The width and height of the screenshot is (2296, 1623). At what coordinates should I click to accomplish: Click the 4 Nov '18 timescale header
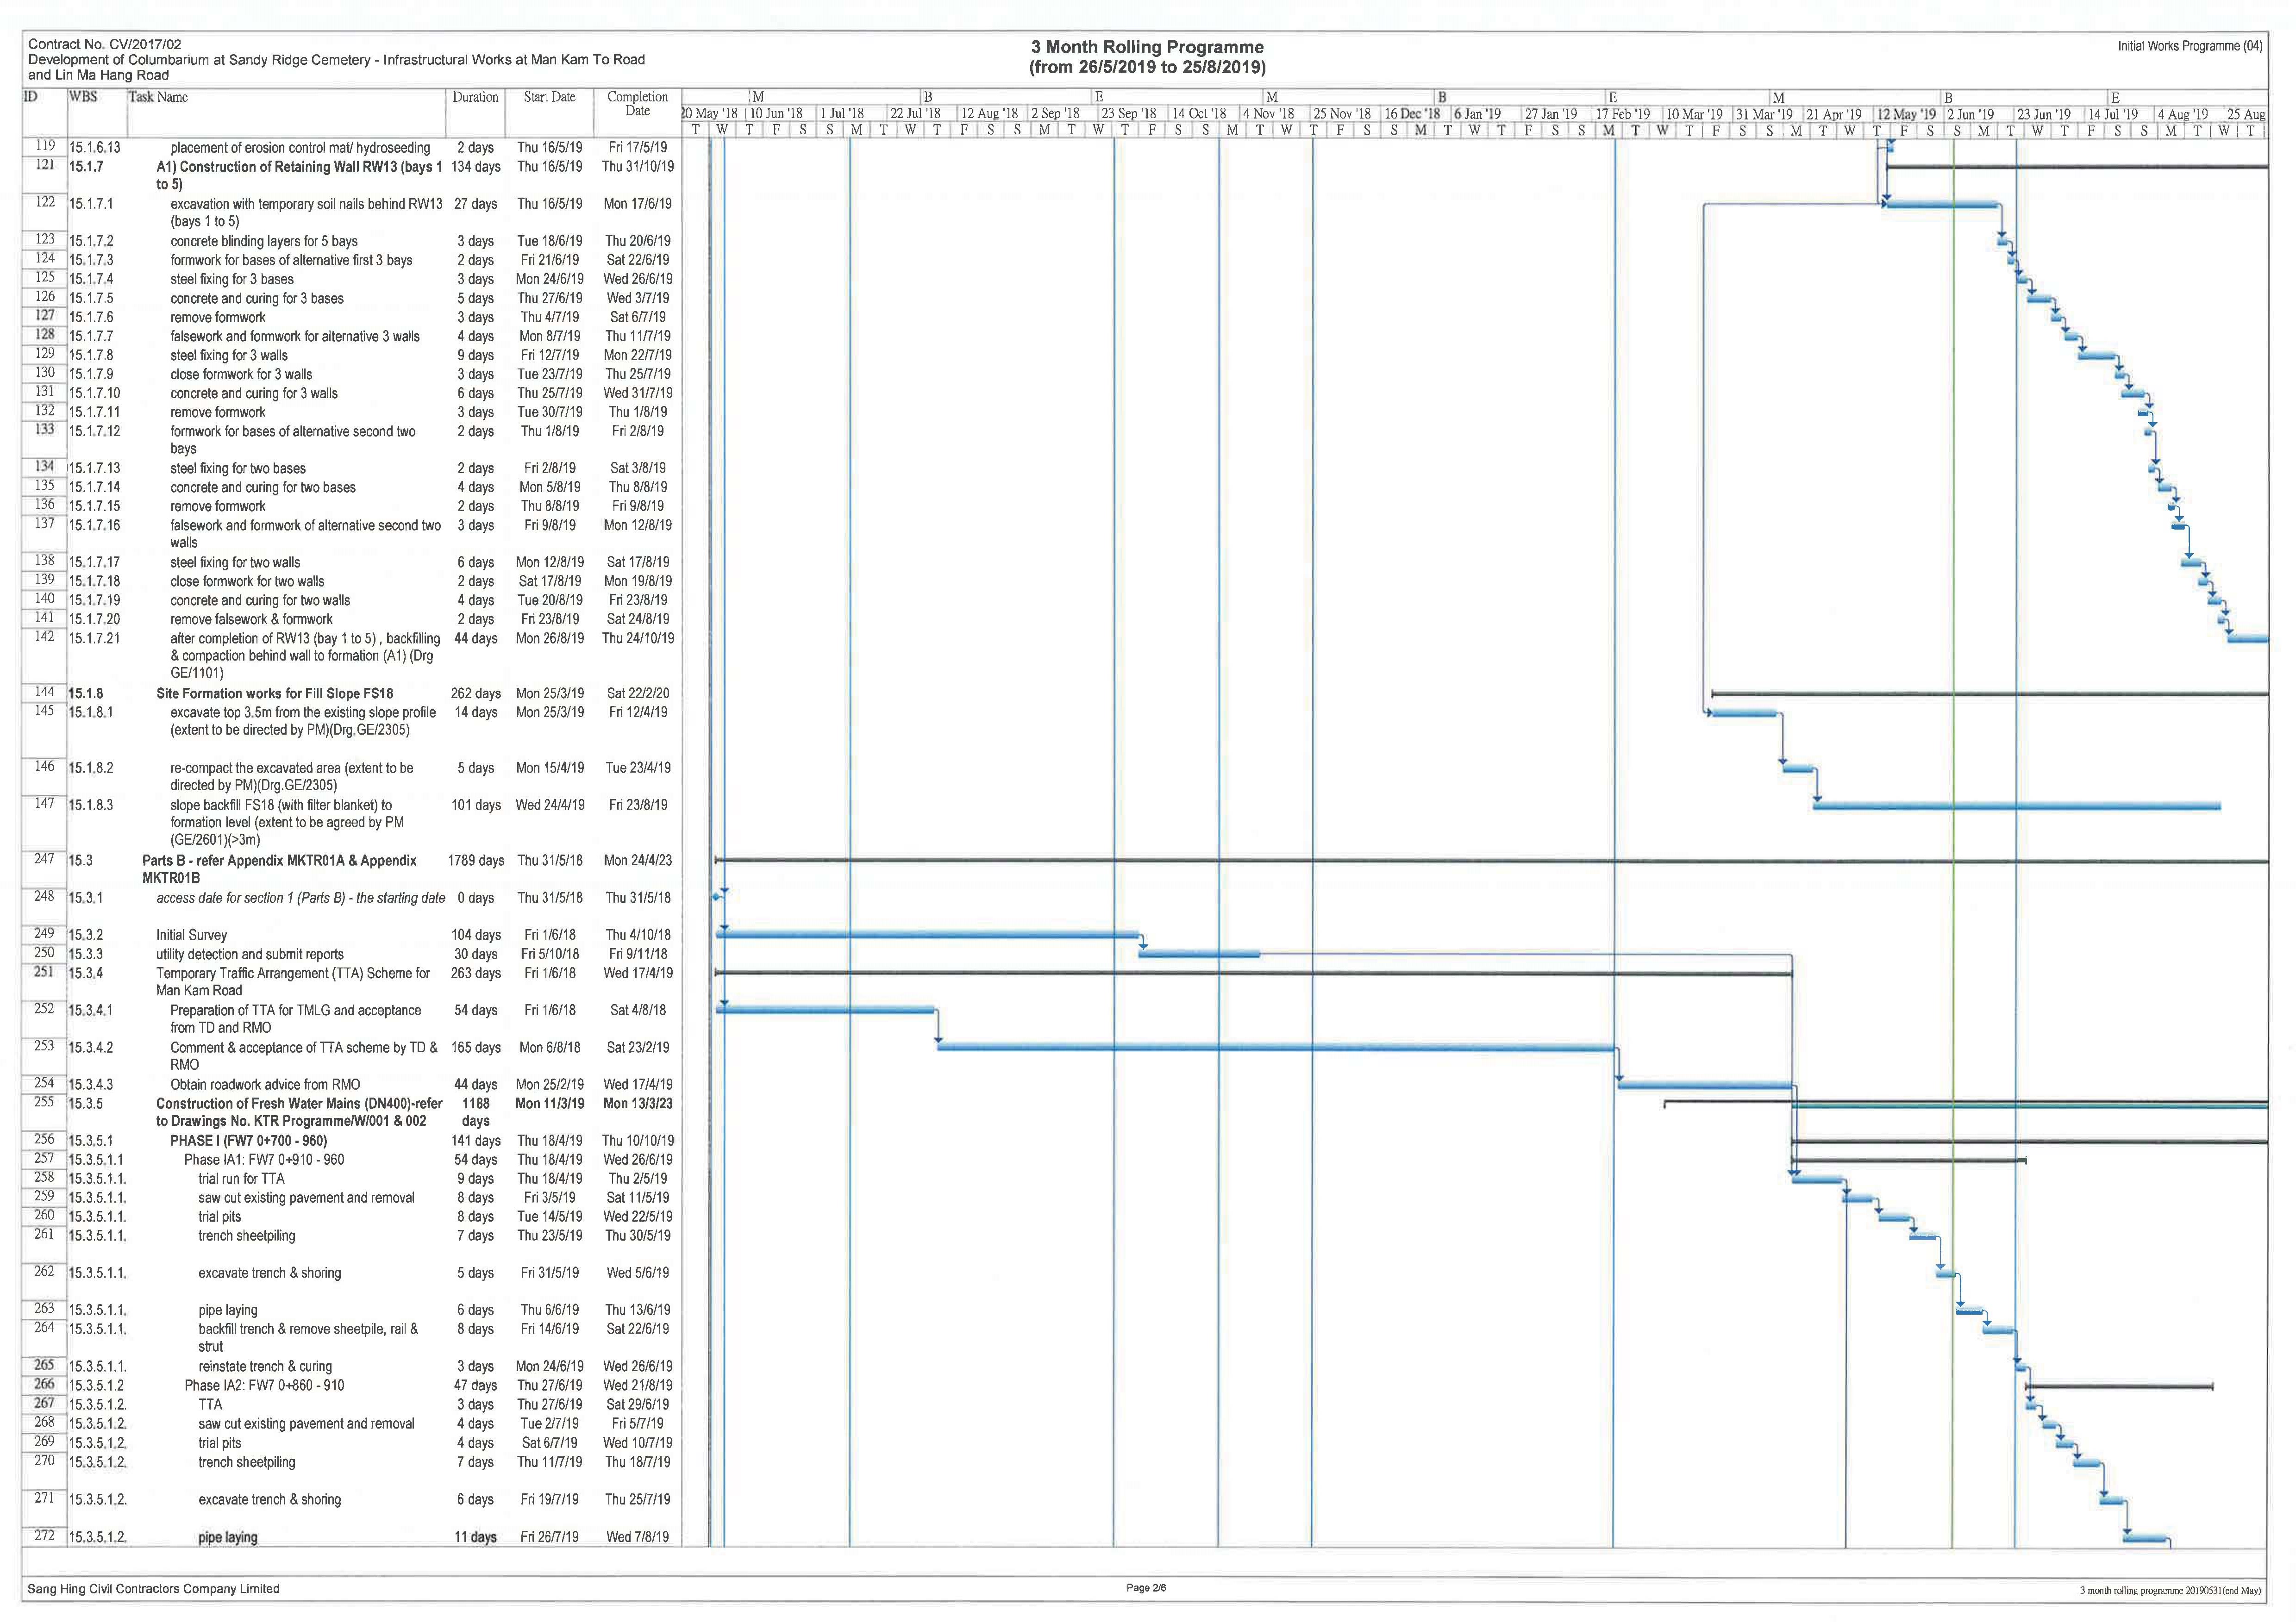[1268, 114]
